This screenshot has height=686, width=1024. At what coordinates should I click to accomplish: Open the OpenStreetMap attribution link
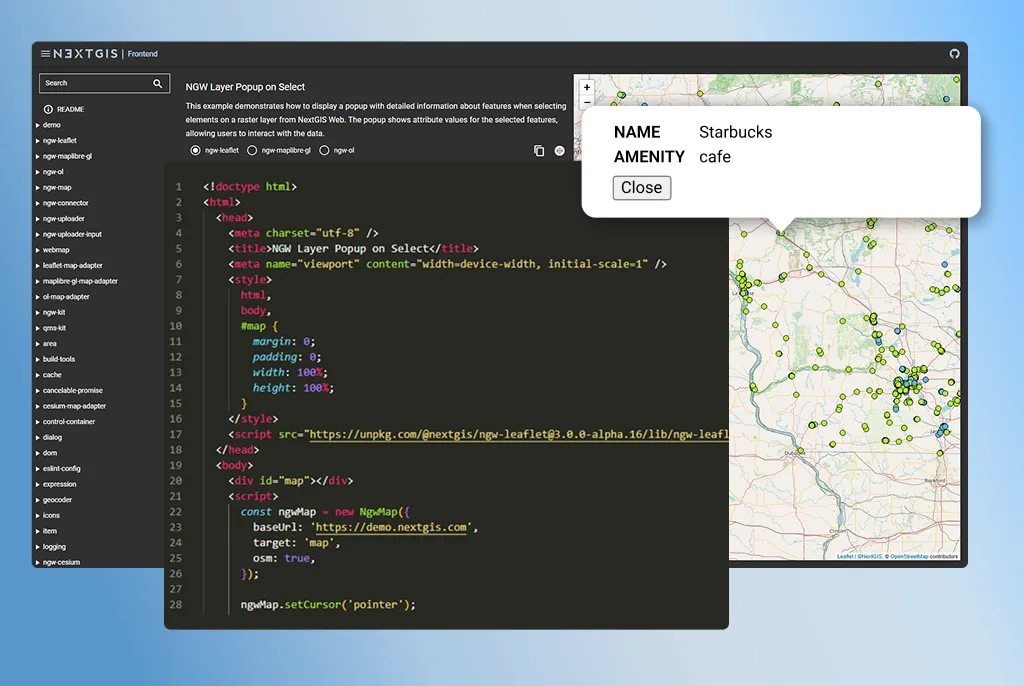pyautogui.click(x=909, y=557)
